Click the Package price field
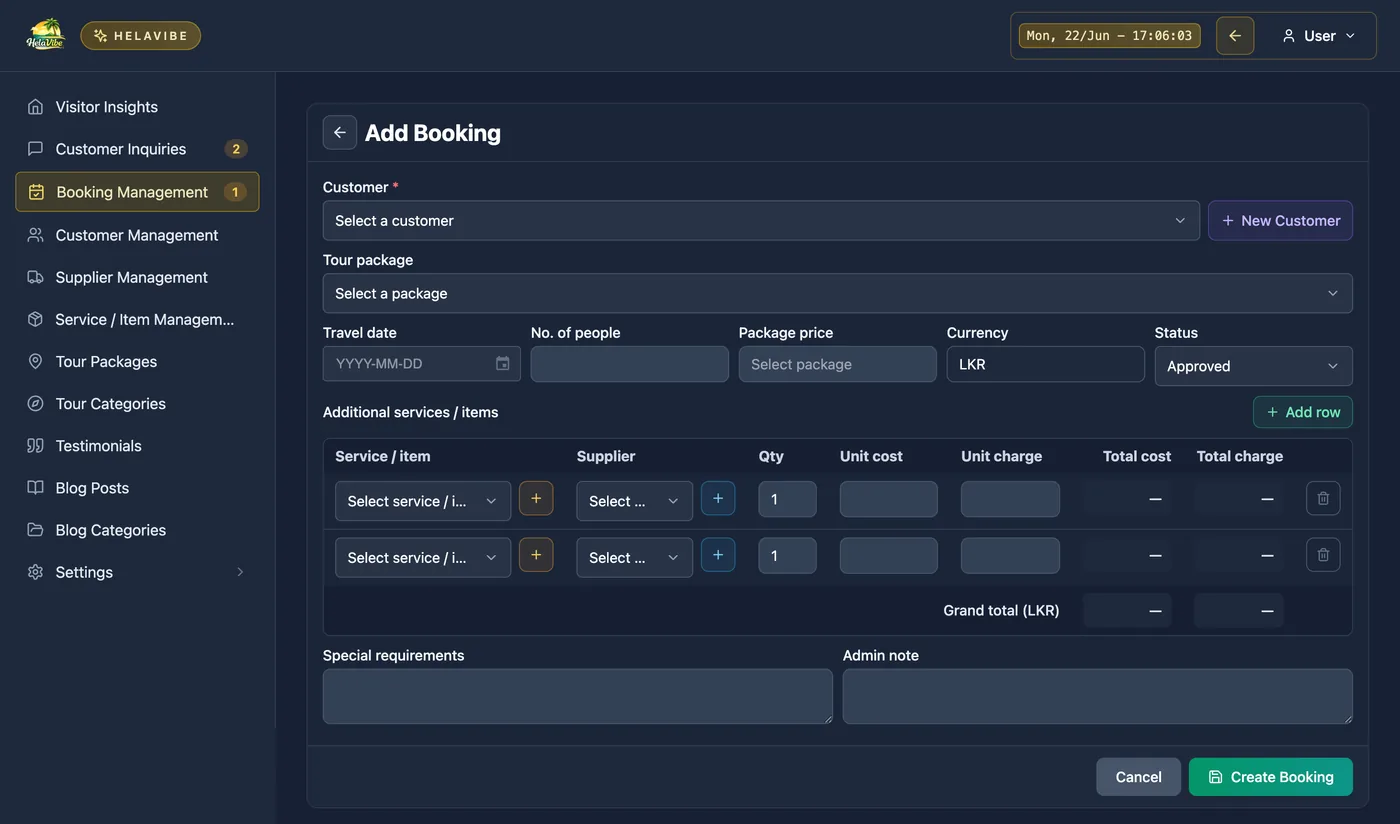Image resolution: width=1400 pixels, height=824 pixels. point(837,364)
